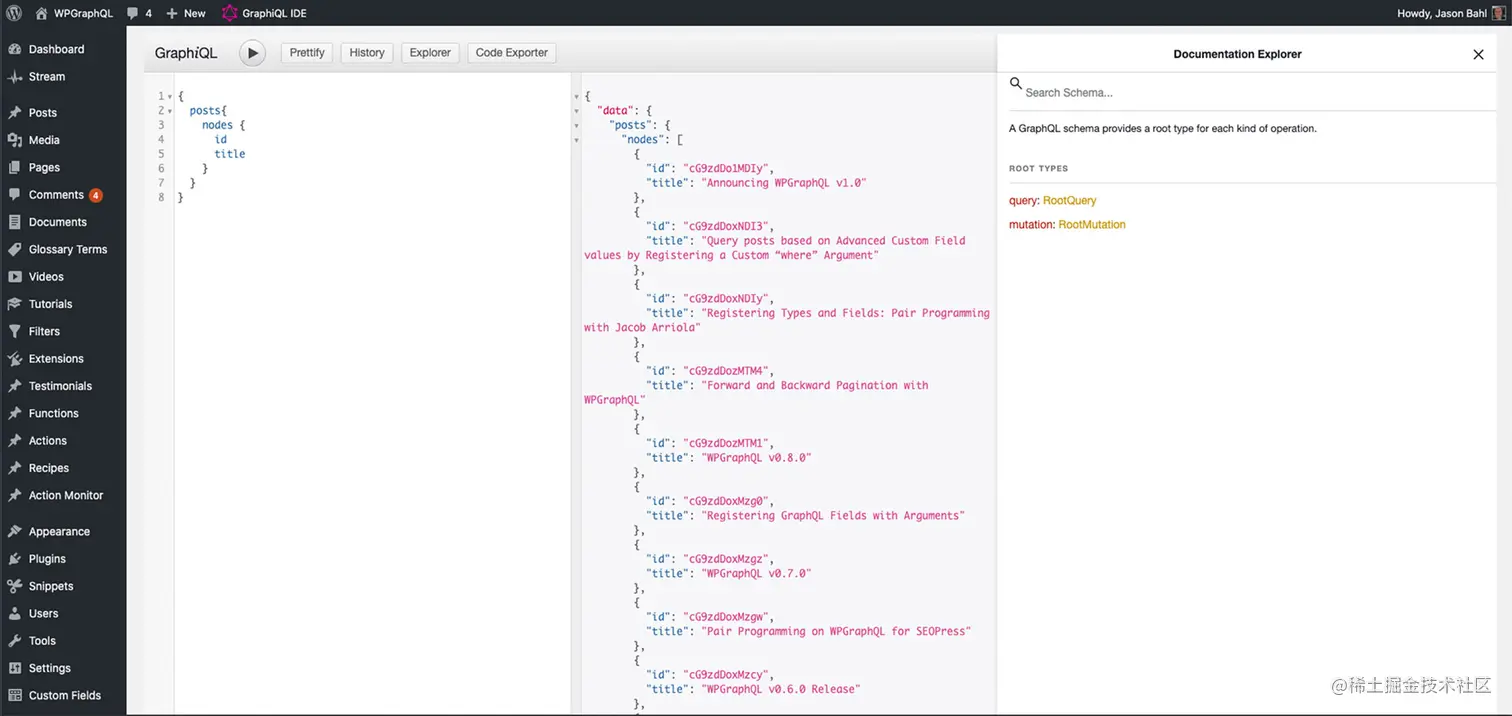1512x716 pixels.
Task: Open the RootMutation type docs
Action: [1092, 225]
